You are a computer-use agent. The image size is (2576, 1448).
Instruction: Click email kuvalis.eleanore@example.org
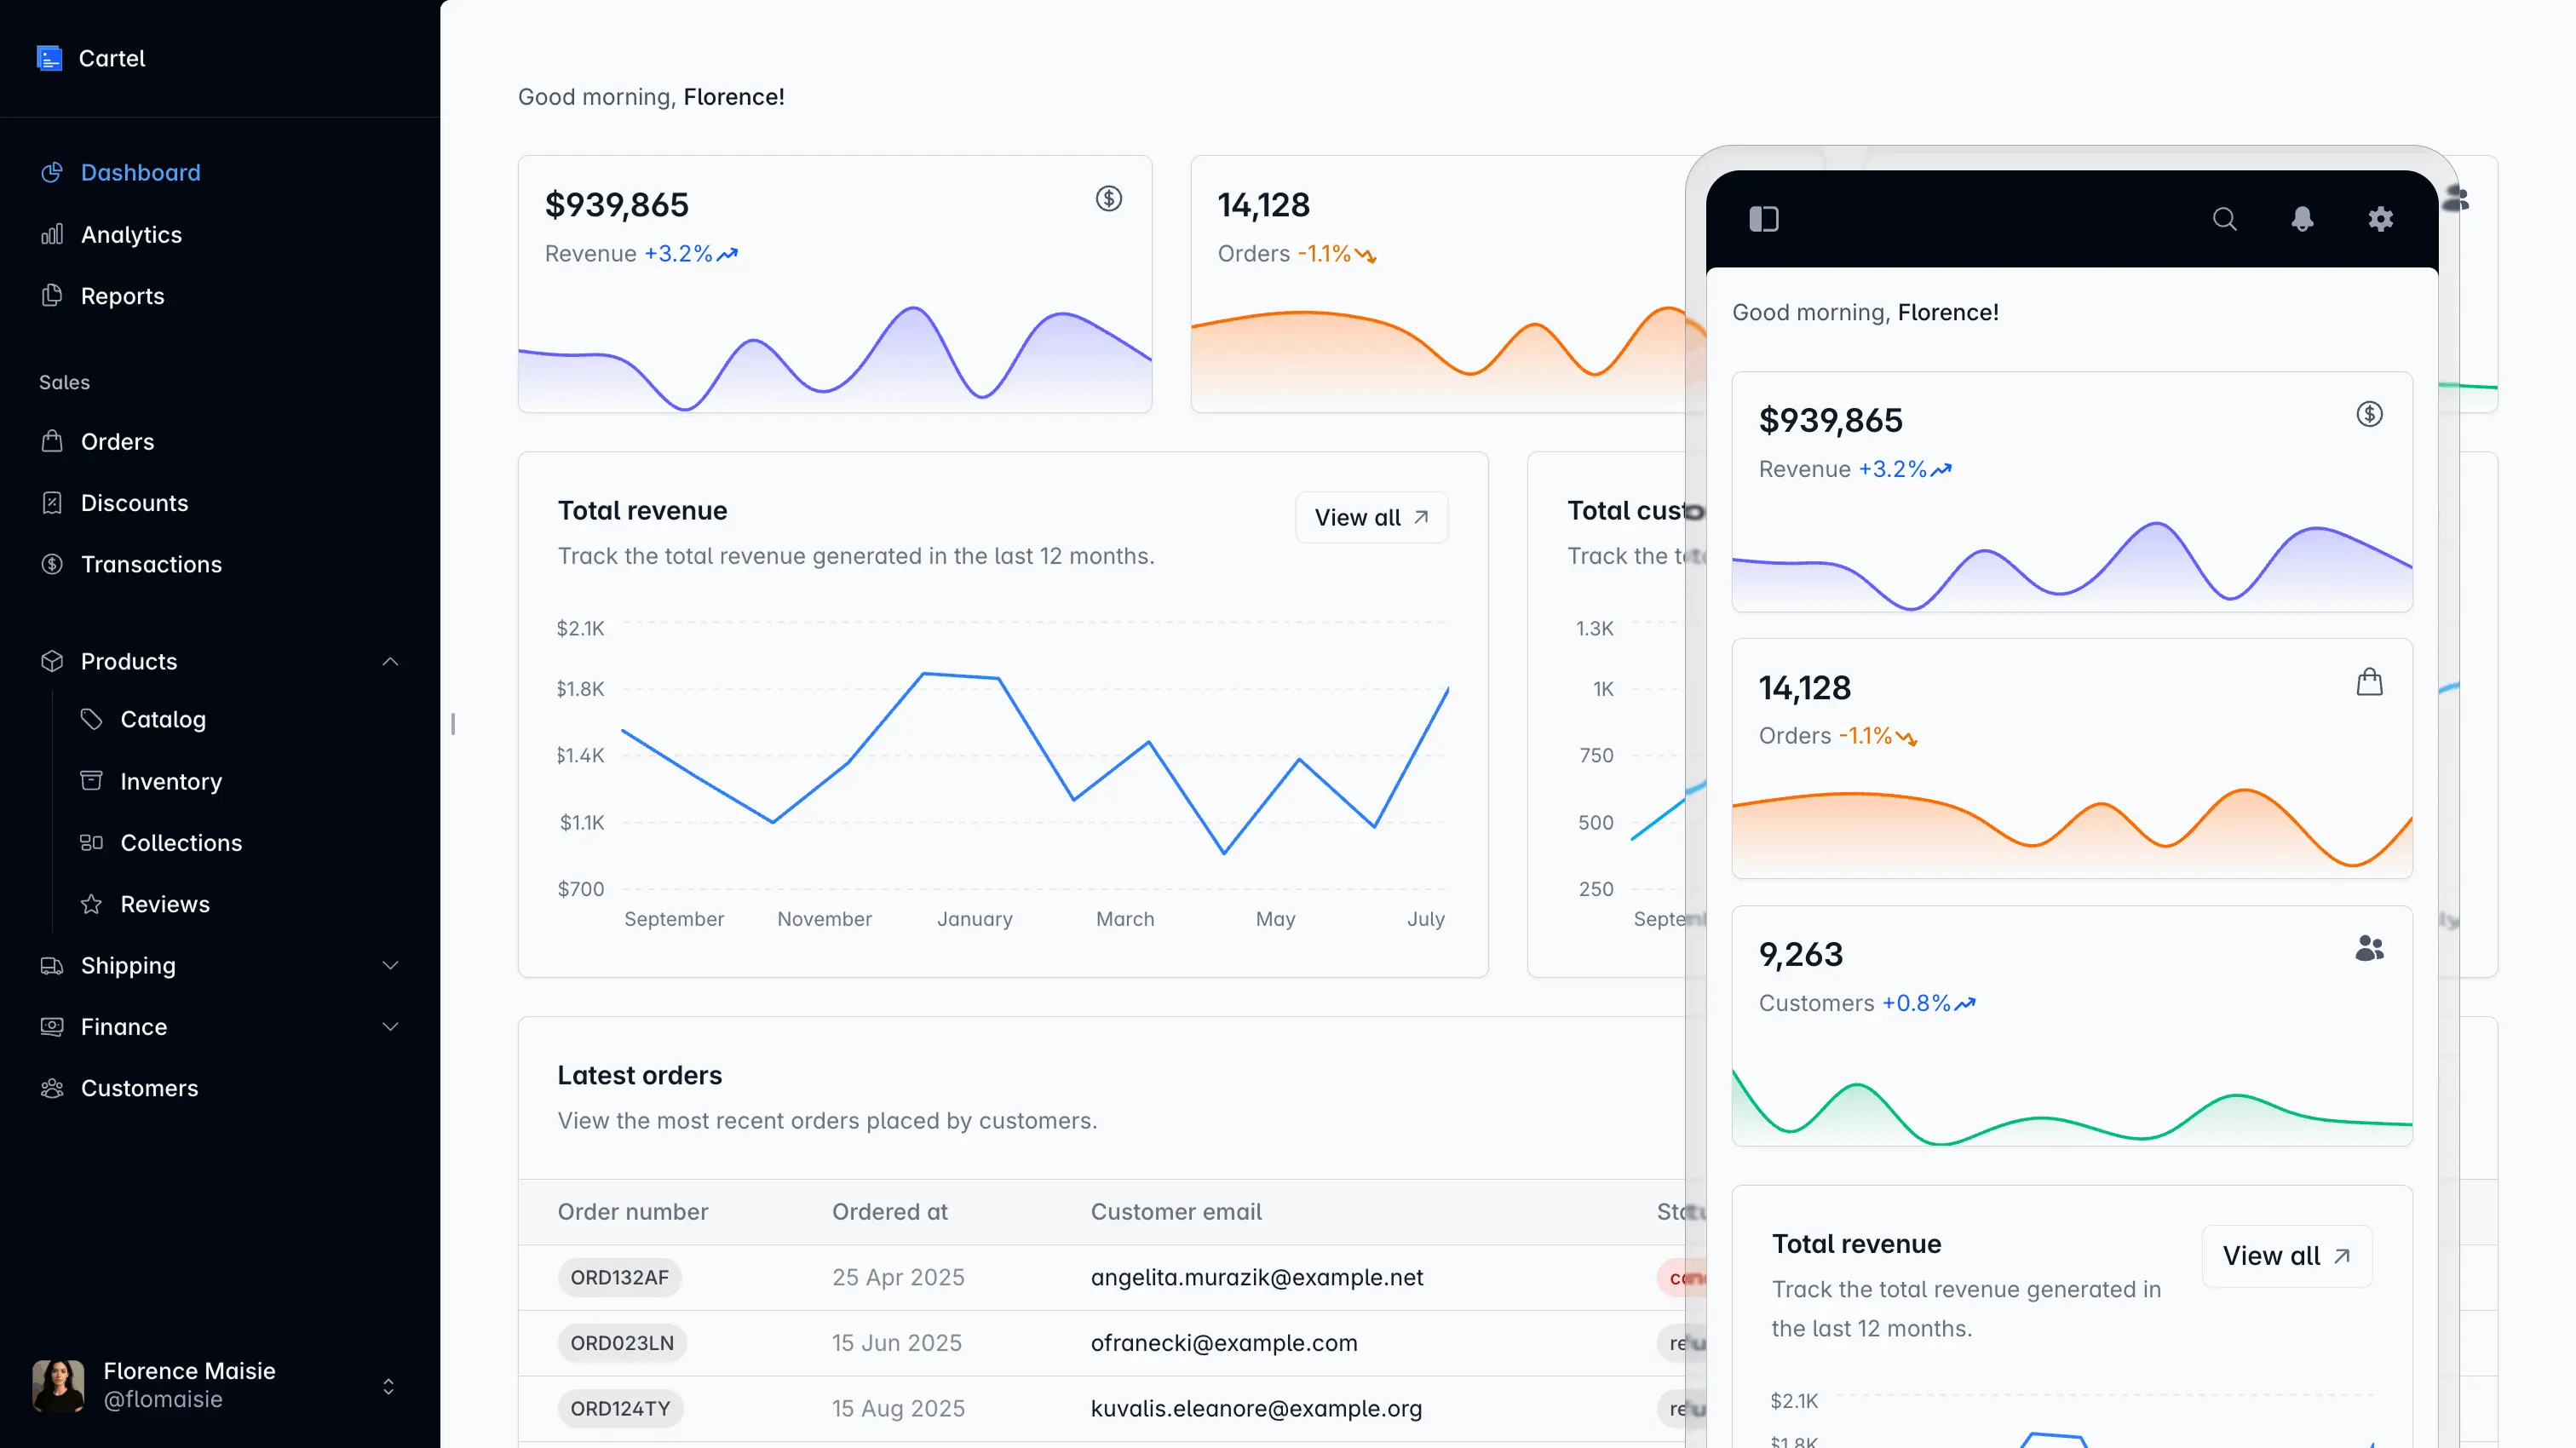click(x=1255, y=1408)
